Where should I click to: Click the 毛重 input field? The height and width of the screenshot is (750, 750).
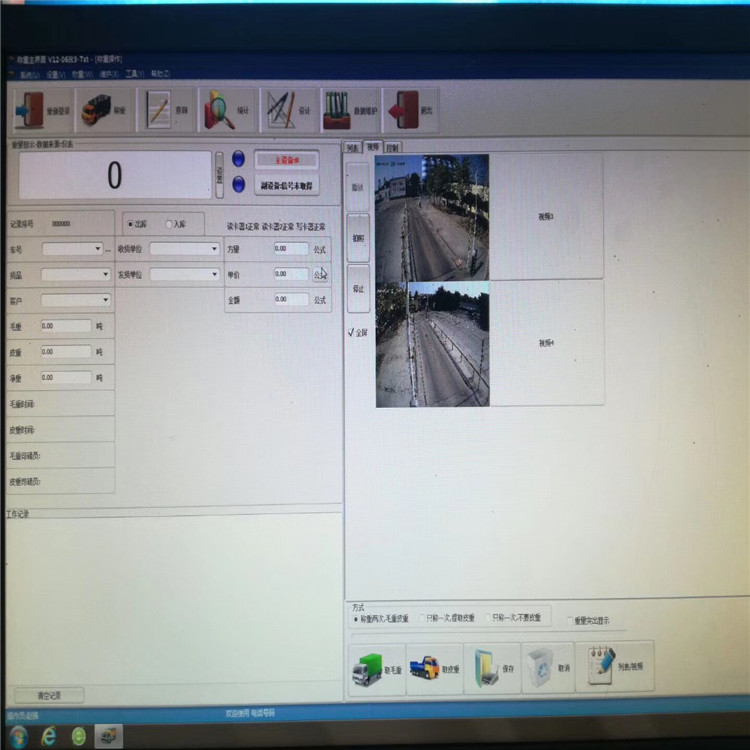(66, 326)
